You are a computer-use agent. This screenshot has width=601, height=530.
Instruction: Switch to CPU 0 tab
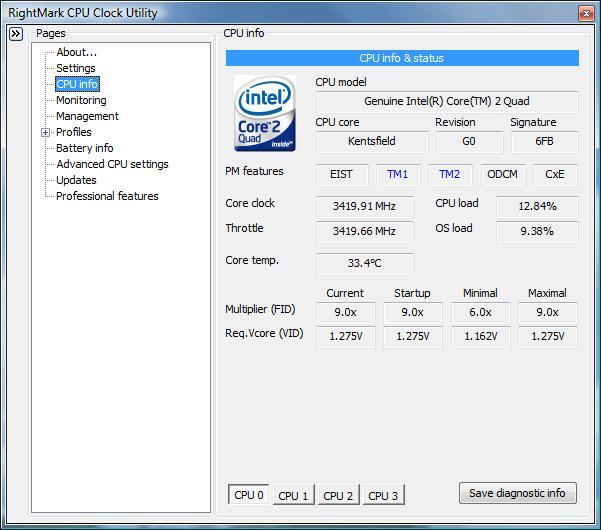point(248,495)
